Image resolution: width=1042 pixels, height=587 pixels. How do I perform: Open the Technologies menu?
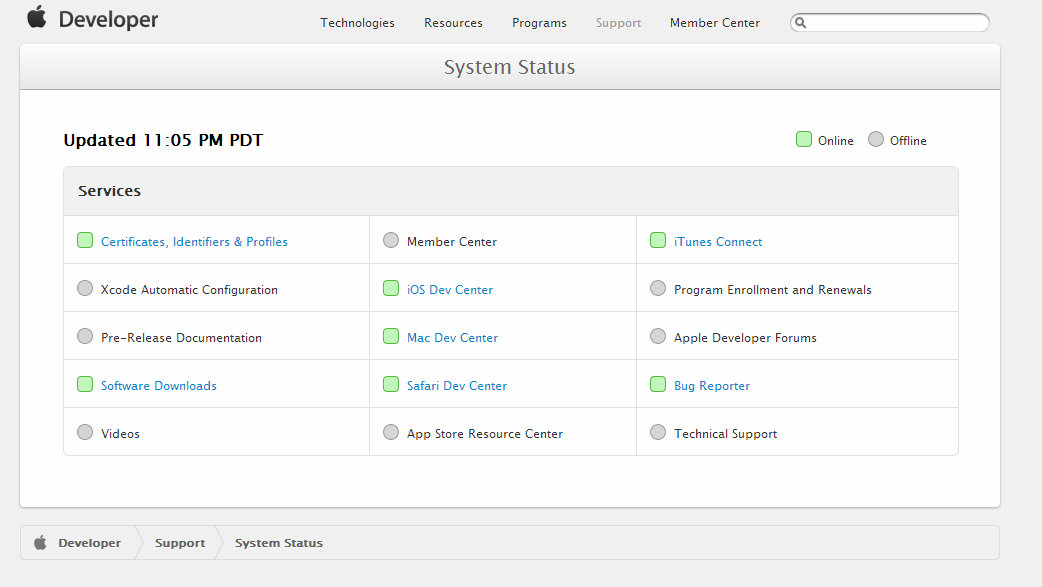(x=358, y=23)
